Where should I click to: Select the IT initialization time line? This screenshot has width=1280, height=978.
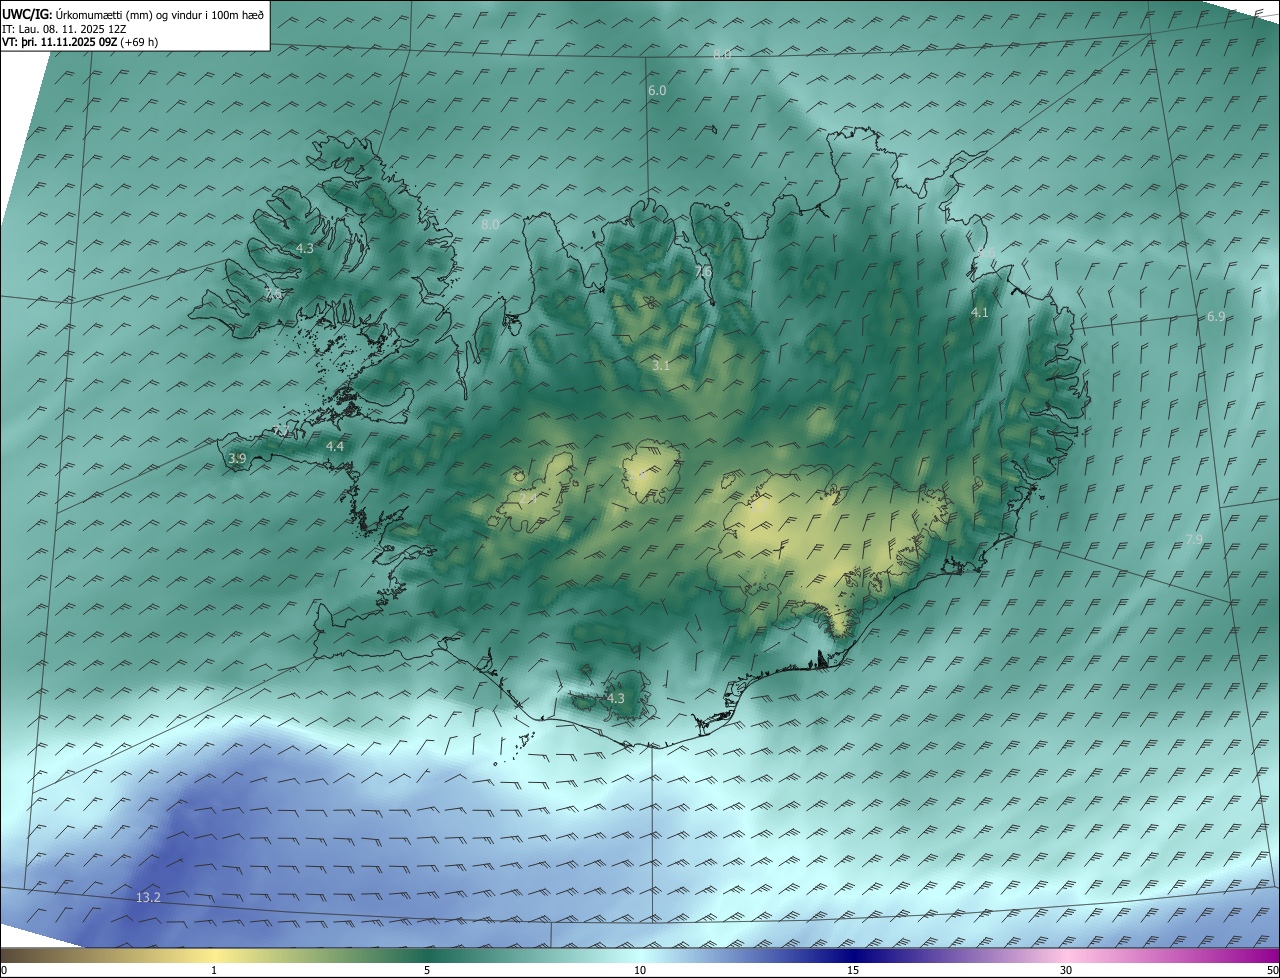point(64,29)
